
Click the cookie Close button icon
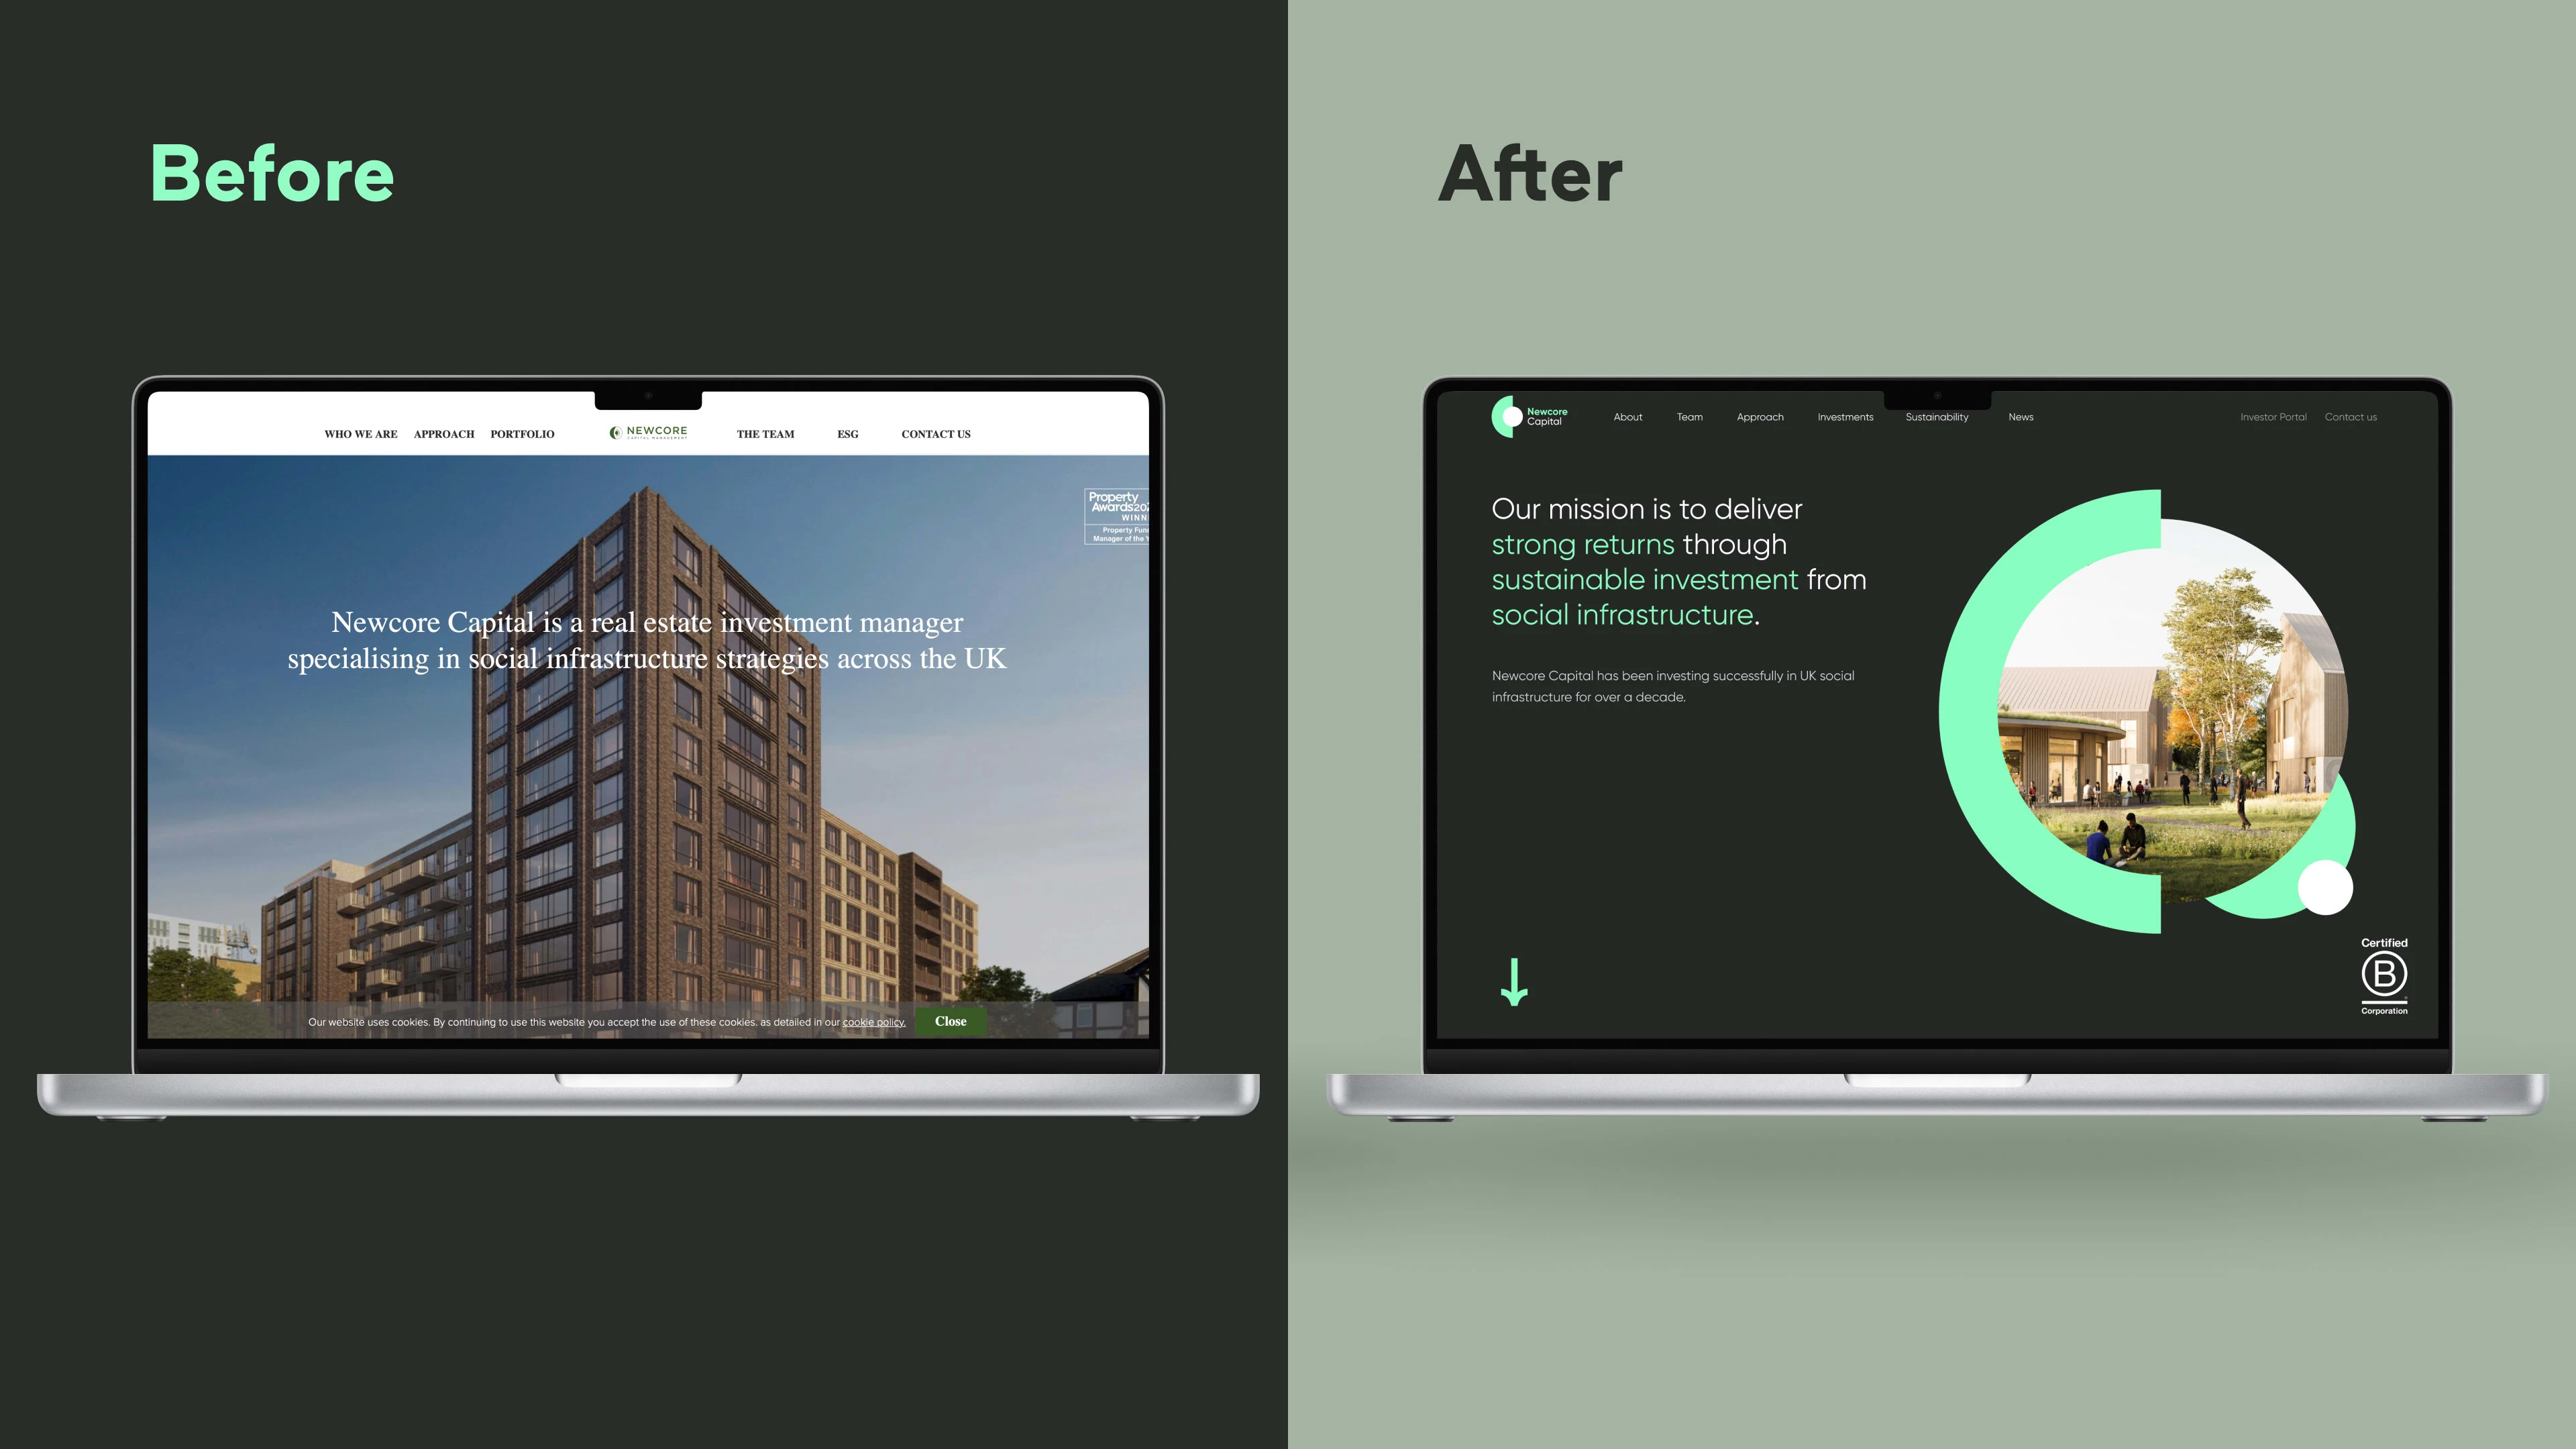[949, 1021]
